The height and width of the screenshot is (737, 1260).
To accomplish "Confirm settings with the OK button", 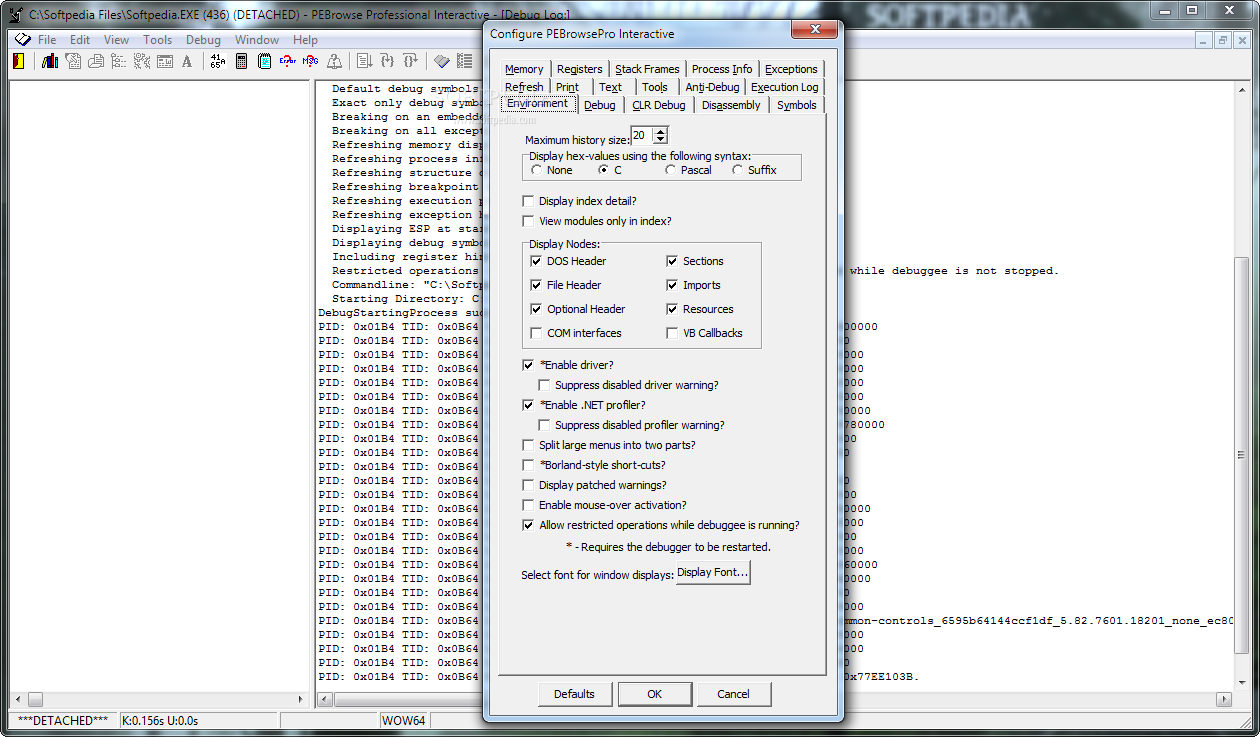I will click(x=654, y=694).
